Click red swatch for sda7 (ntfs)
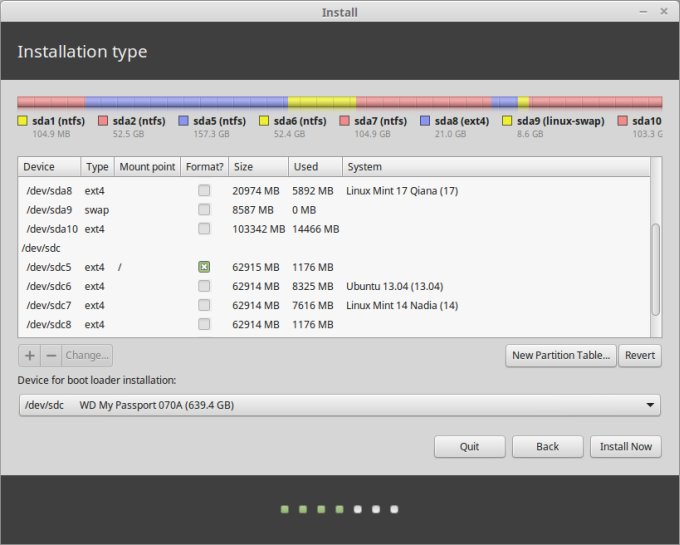Screen dimensions: 680x545 (344, 121)
